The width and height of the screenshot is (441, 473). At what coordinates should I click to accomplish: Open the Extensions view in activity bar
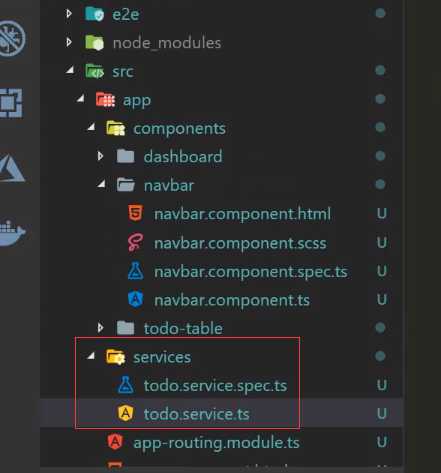(x=11, y=103)
